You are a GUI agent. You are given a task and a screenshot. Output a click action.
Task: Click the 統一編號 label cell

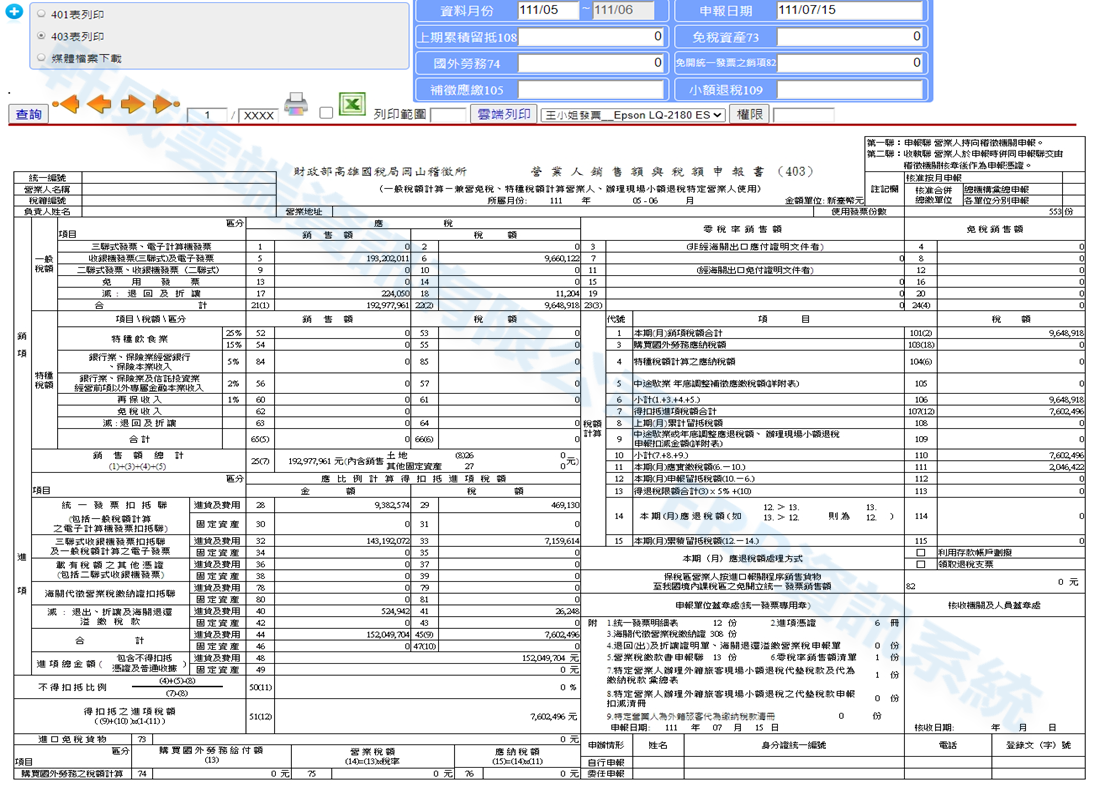click(47, 178)
